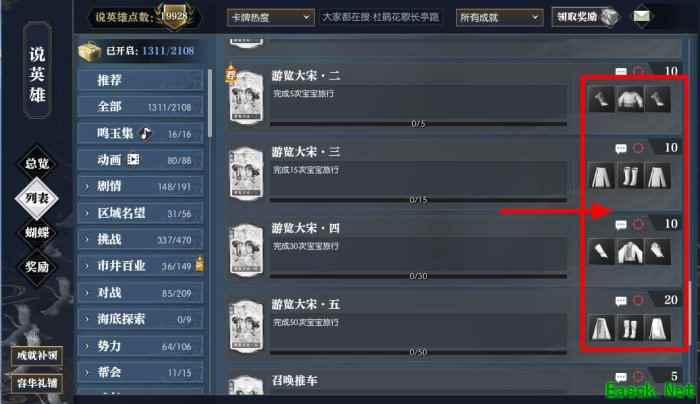Viewport: 700px width, 404px height.
Task: Toggle red track circle for 游览大宋·三
Action: [x=638, y=148]
